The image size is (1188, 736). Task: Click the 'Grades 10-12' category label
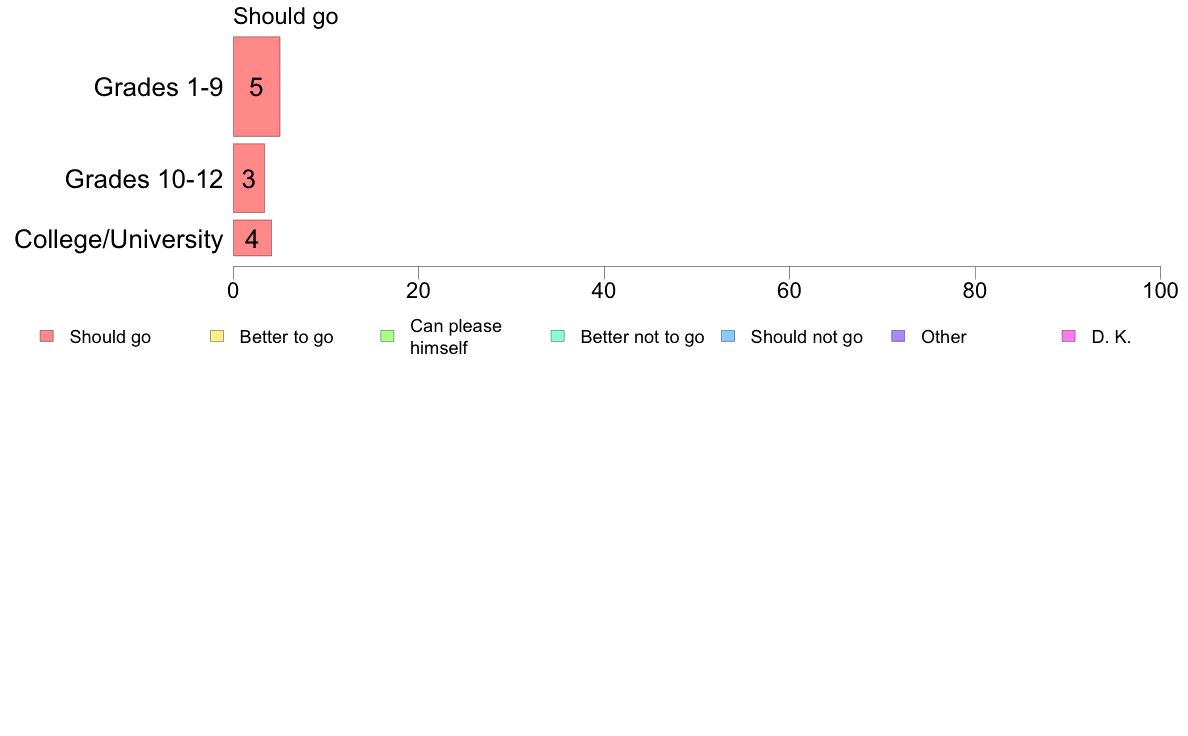point(144,179)
